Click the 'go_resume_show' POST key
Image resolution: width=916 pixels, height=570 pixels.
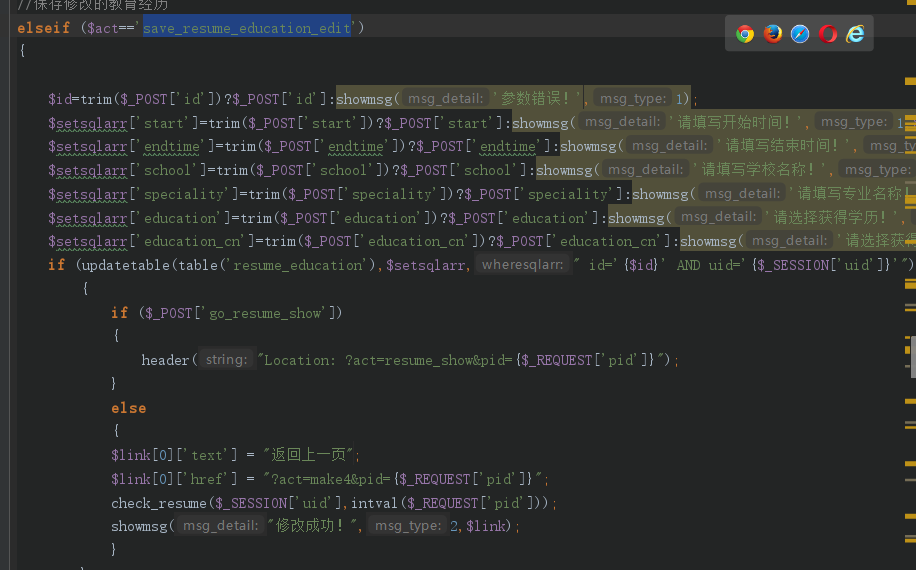(266, 314)
